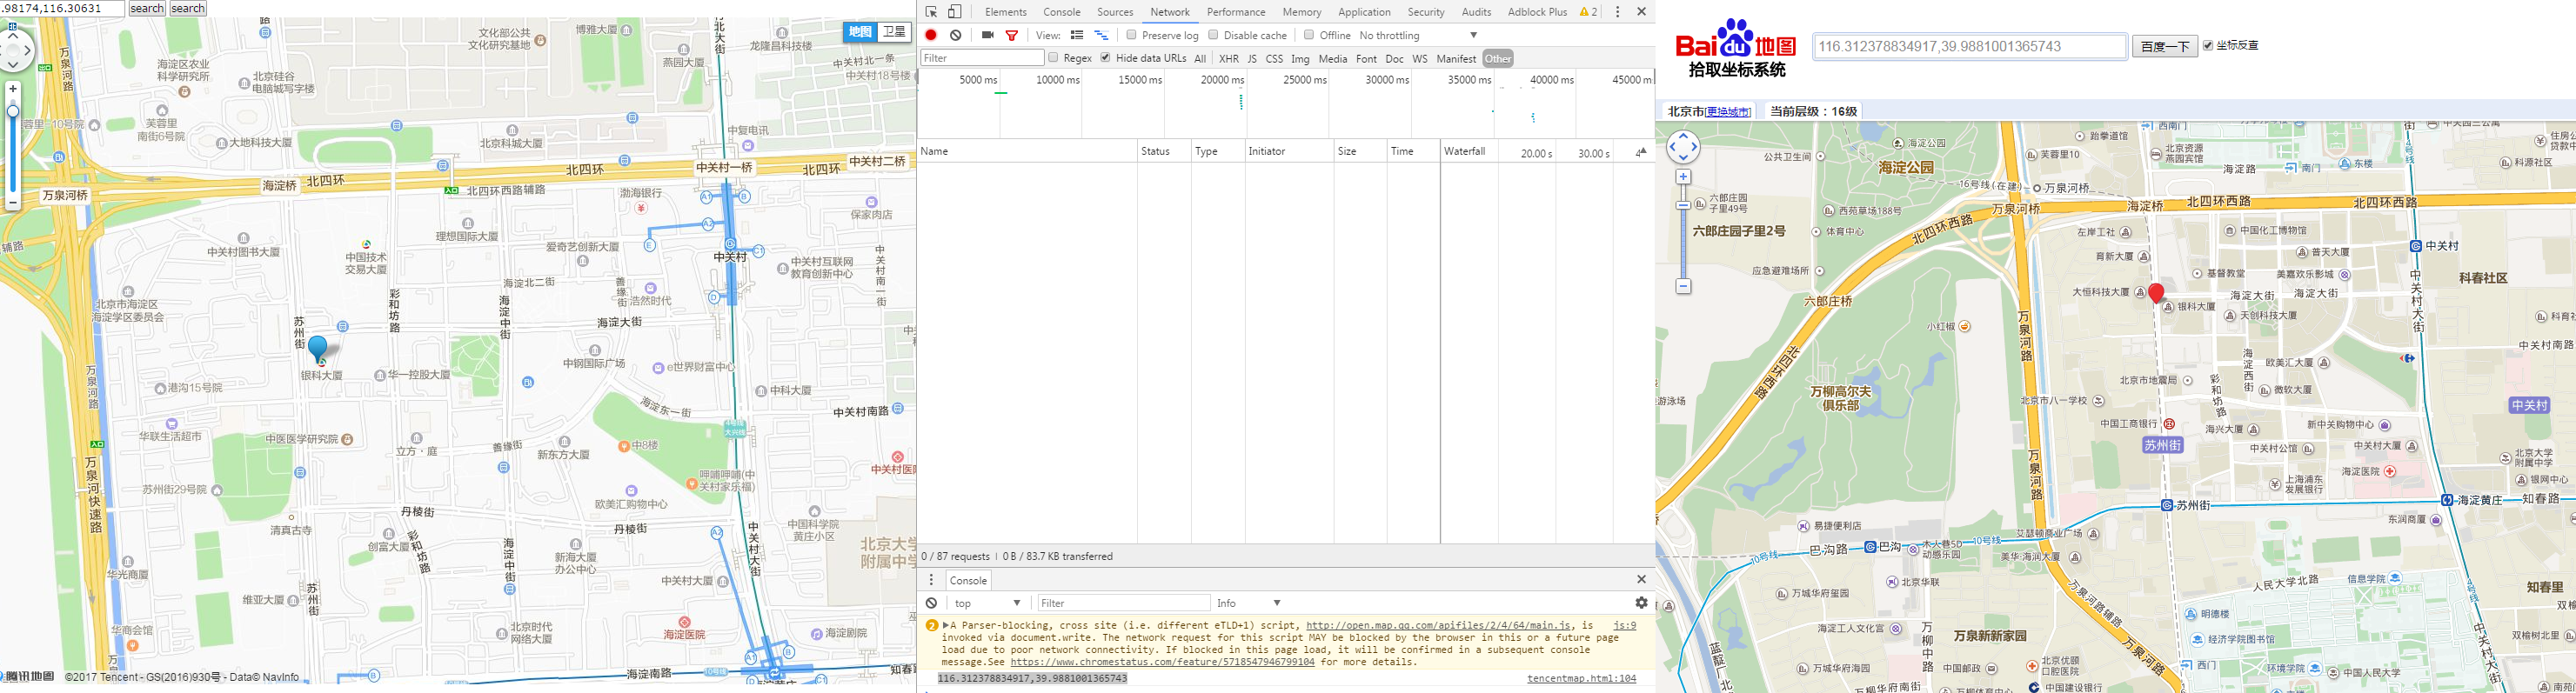Open the console drawer three-dot menu
2576x693 pixels.
click(931, 580)
